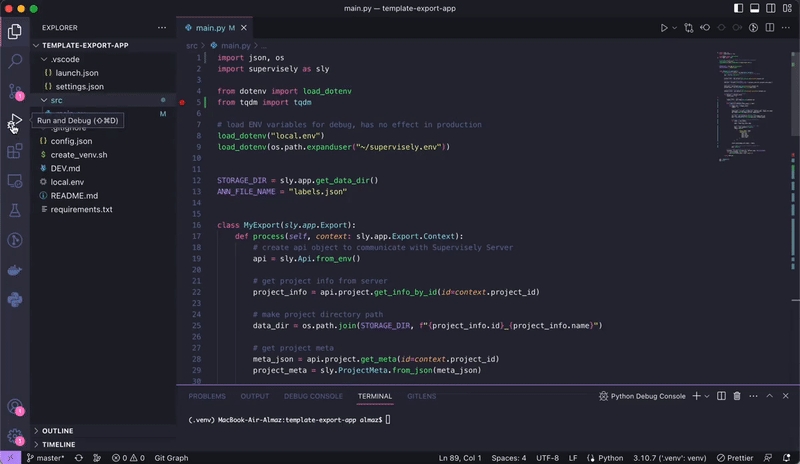
Task: Close the main.py editor tab
Action: pos(244,28)
